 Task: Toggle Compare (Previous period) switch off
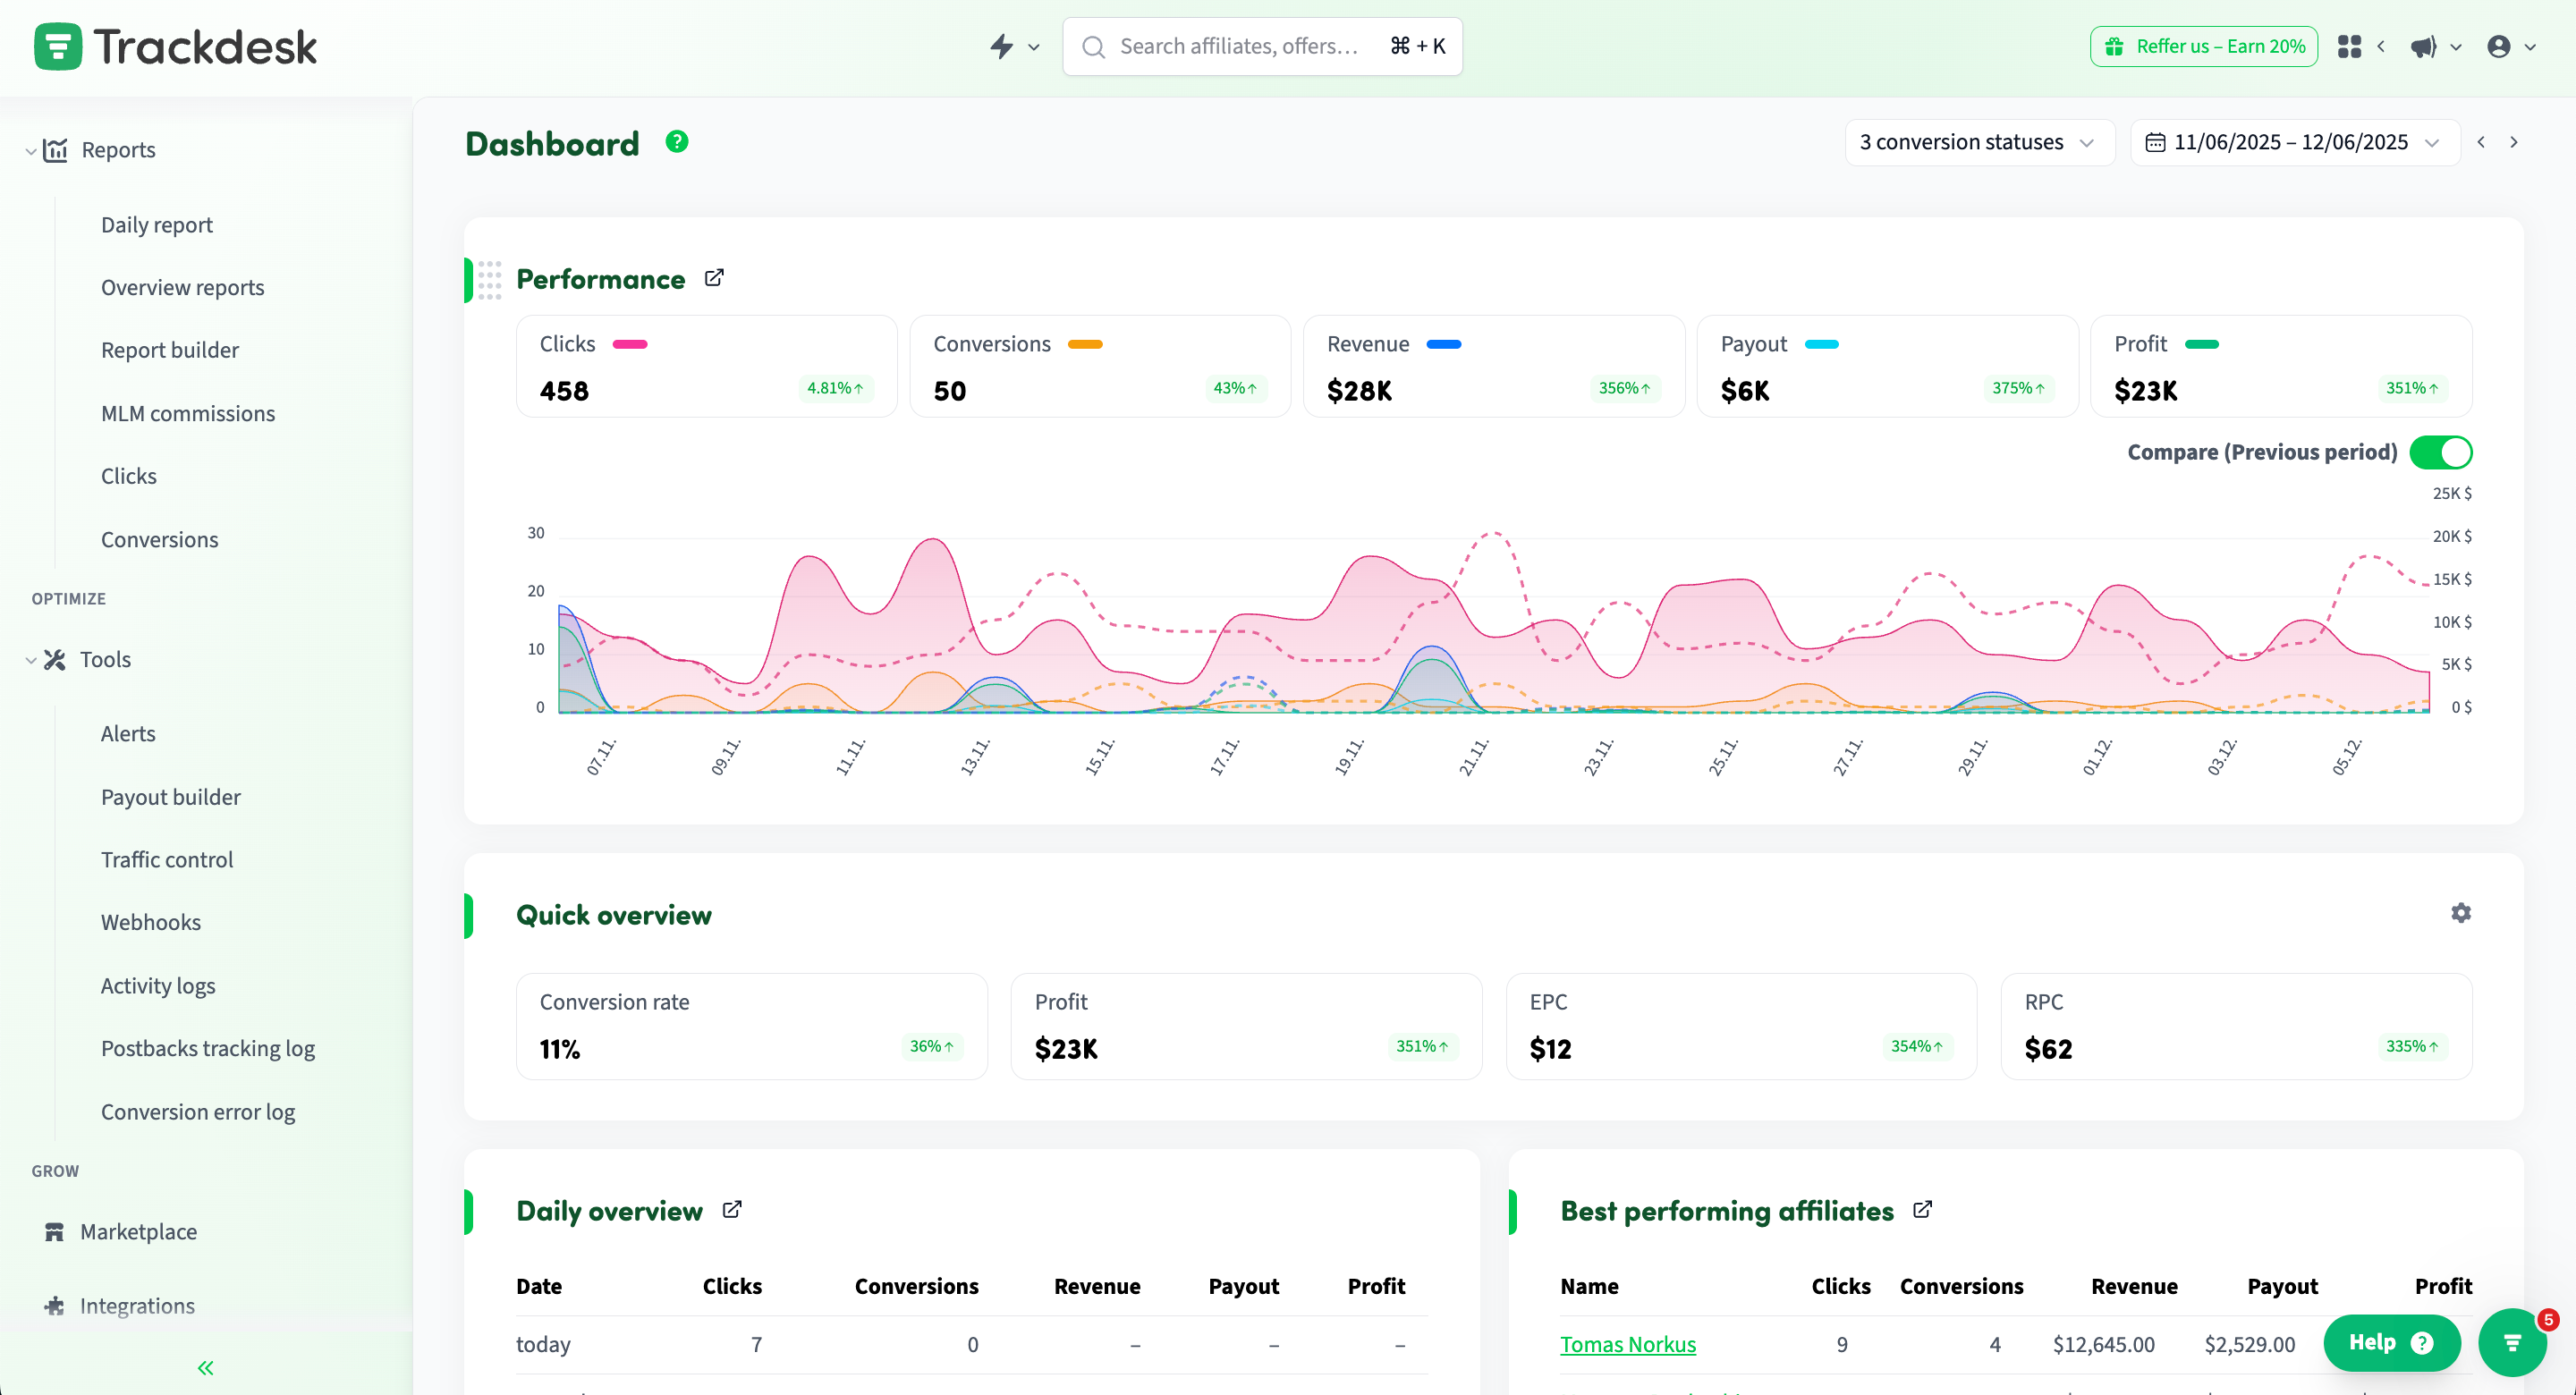[2440, 452]
